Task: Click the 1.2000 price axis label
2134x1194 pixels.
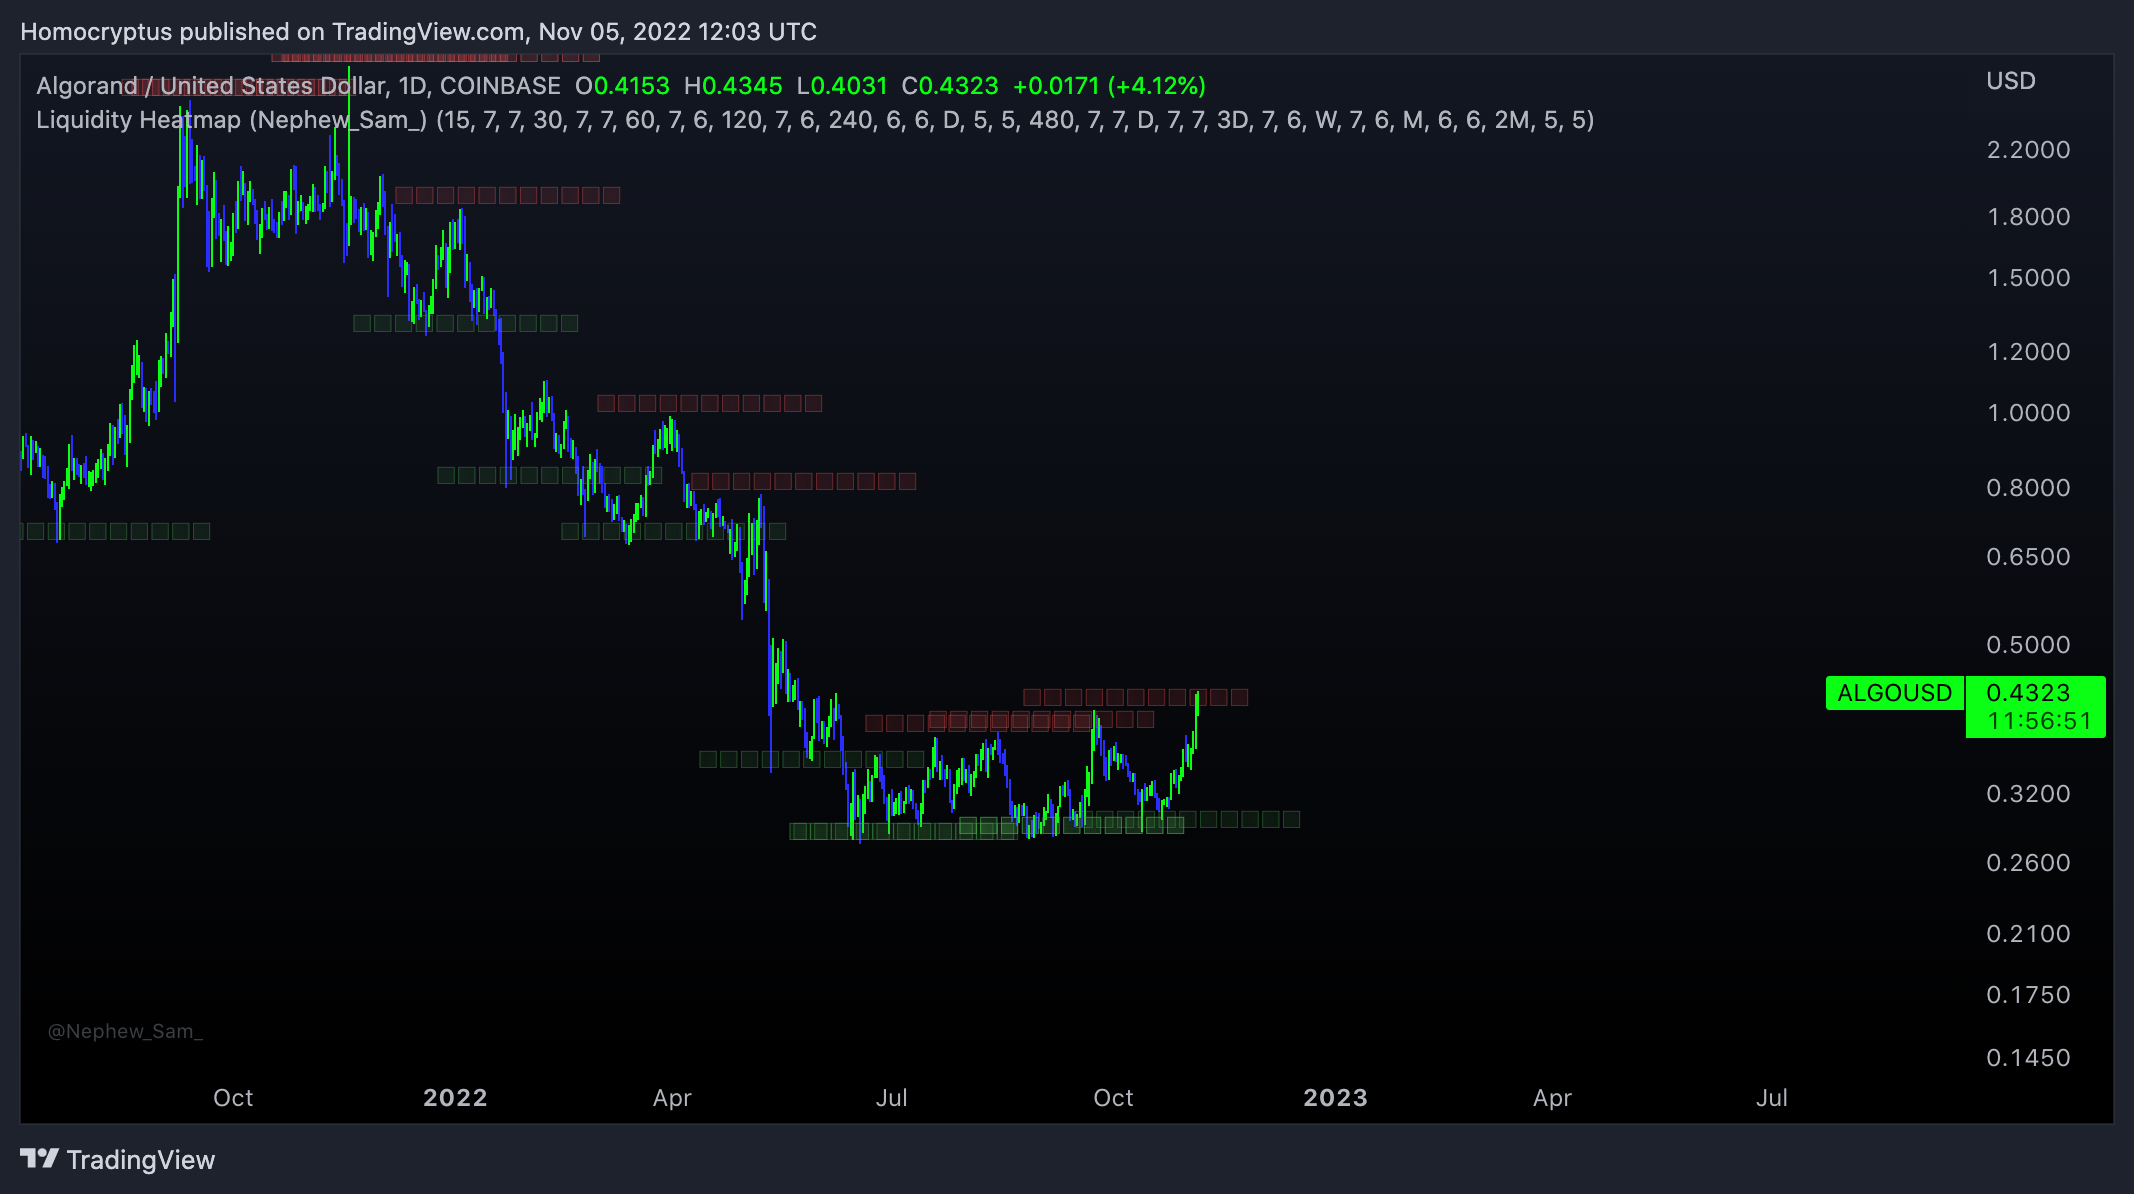Action: tap(2028, 352)
